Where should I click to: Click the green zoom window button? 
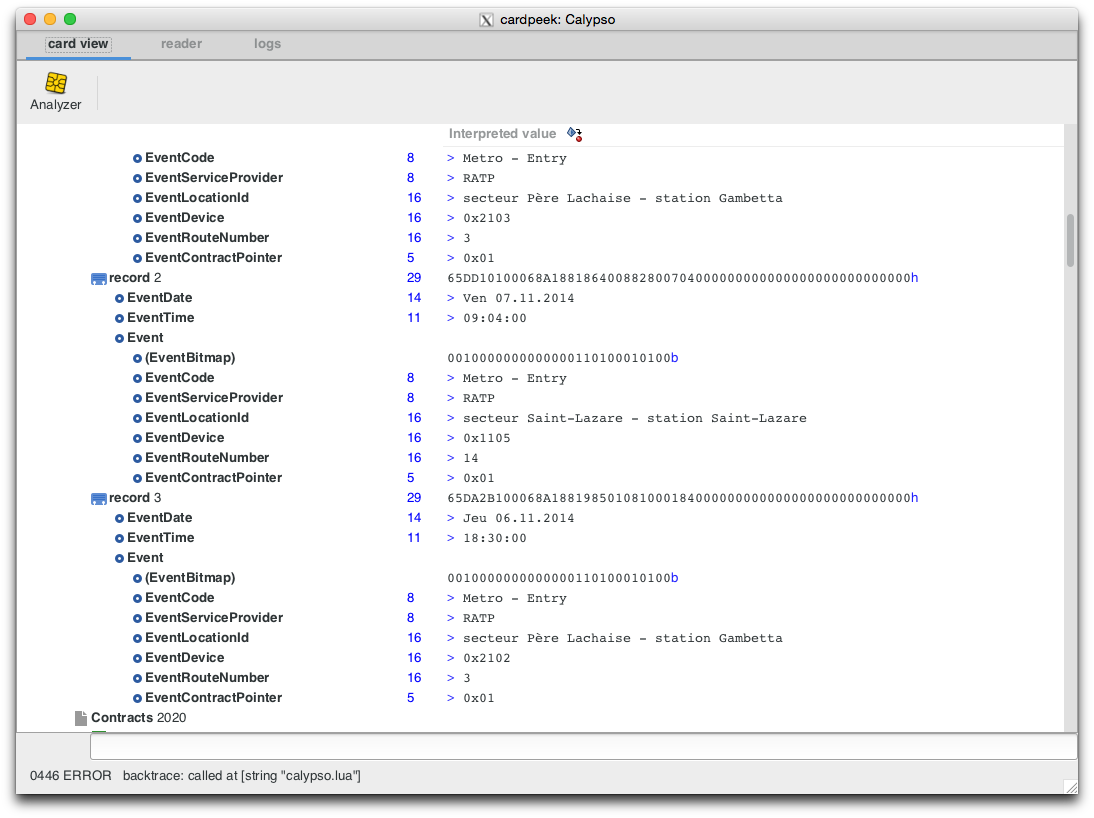pos(70,19)
